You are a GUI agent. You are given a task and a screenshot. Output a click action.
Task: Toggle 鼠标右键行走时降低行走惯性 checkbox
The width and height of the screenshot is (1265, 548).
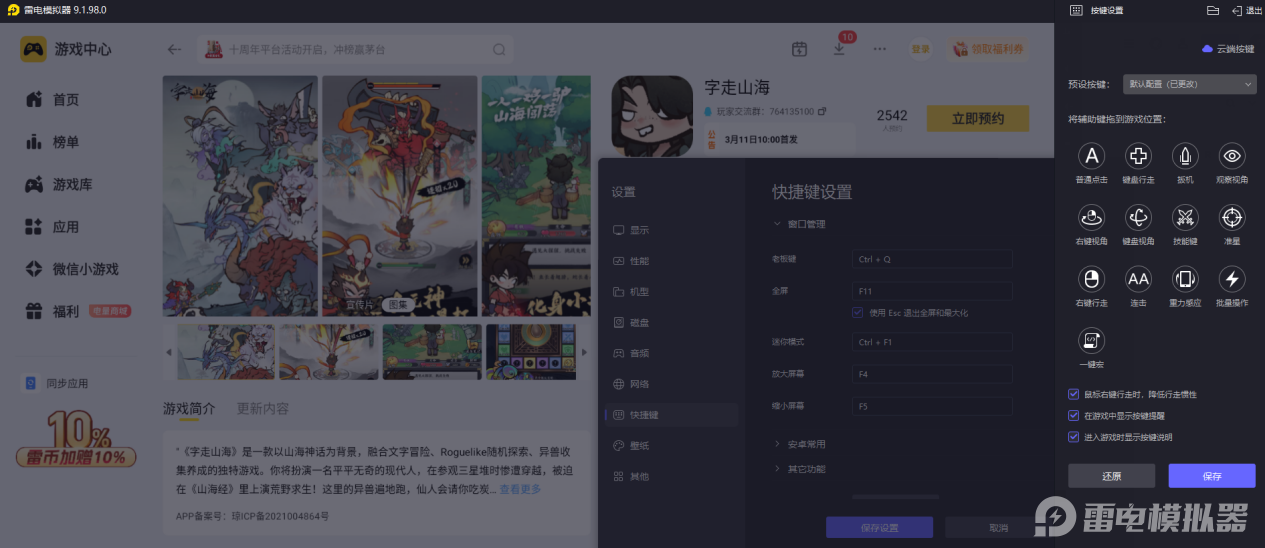(x=1074, y=394)
